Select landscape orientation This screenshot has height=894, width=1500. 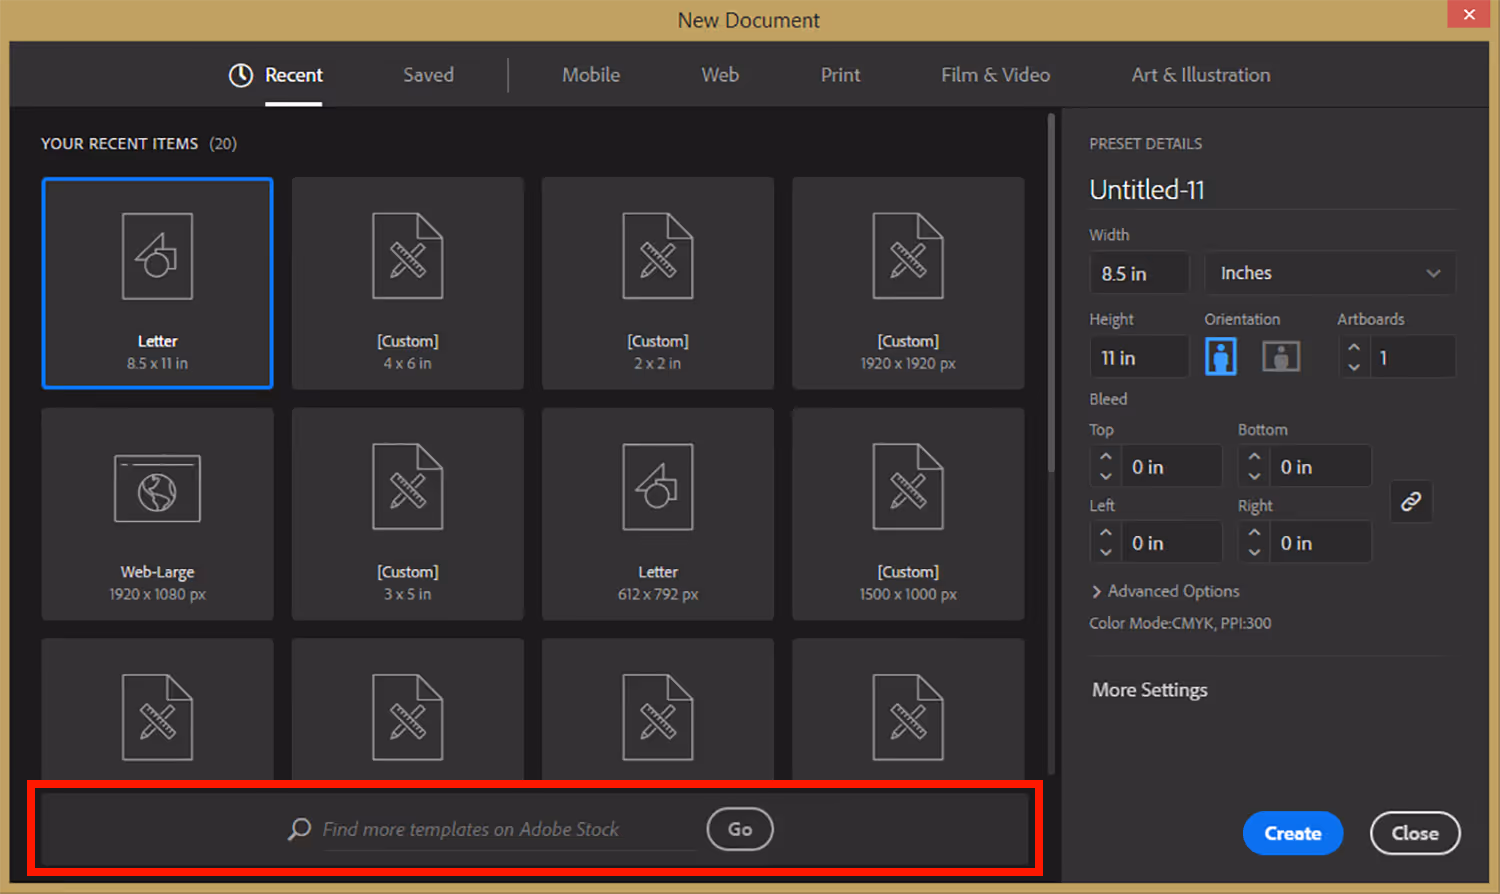(1281, 356)
